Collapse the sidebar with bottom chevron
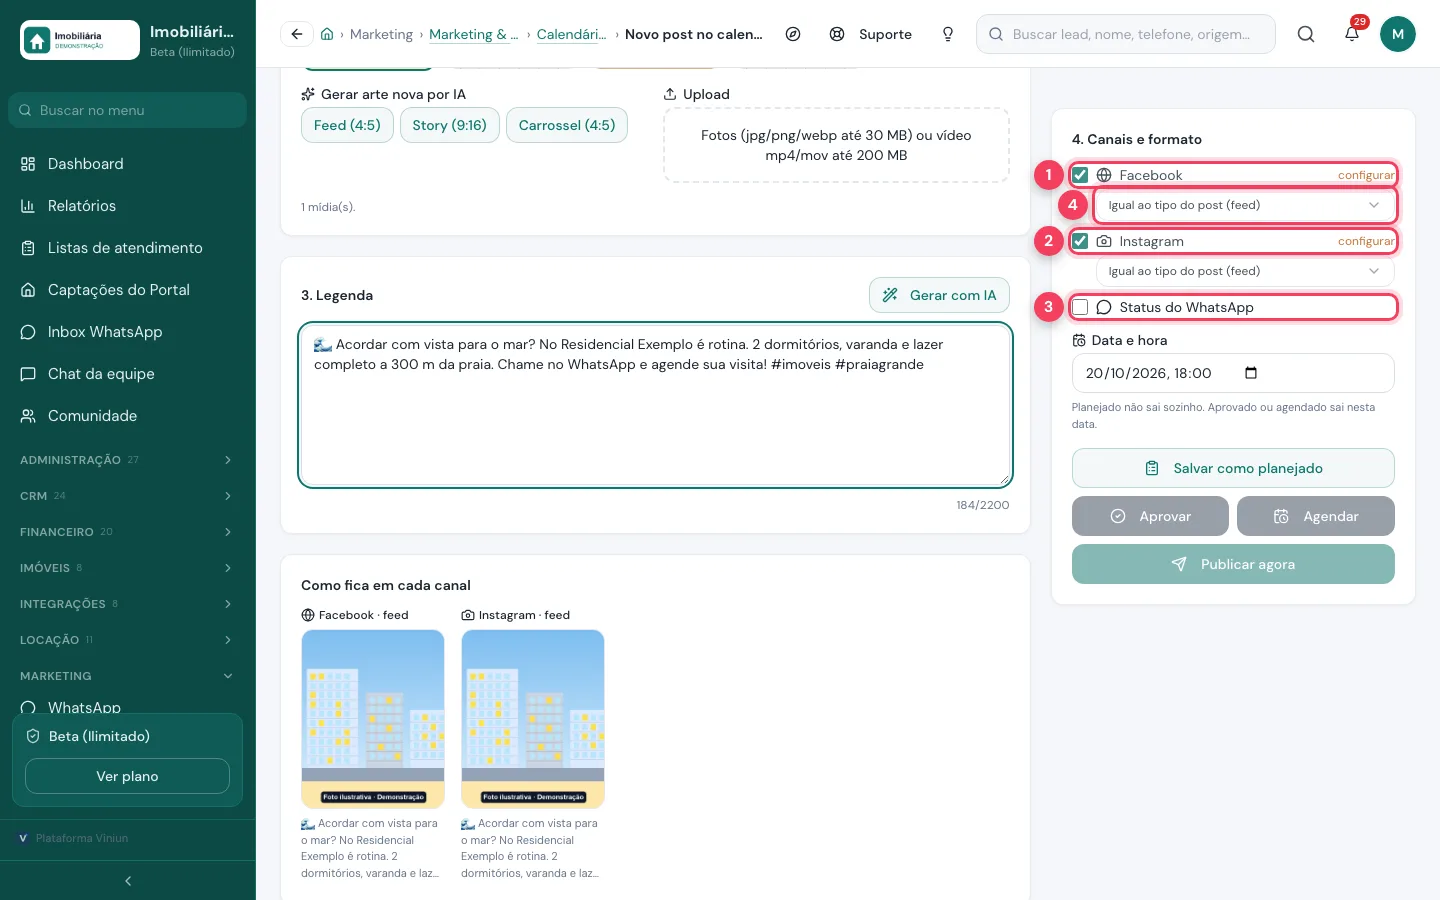The image size is (1440, 900). point(128,881)
